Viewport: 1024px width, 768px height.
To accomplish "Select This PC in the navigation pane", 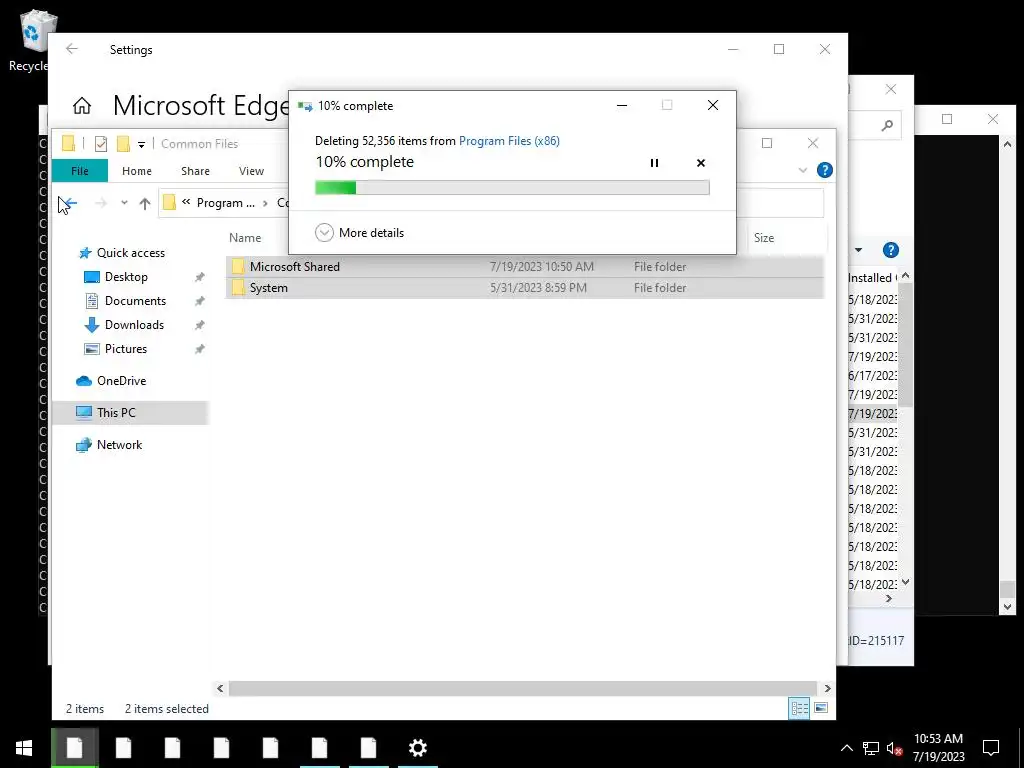I will tap(130, 413).
